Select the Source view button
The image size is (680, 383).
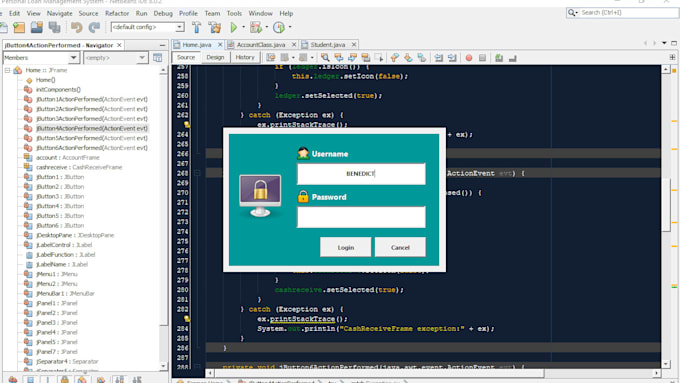186,57
